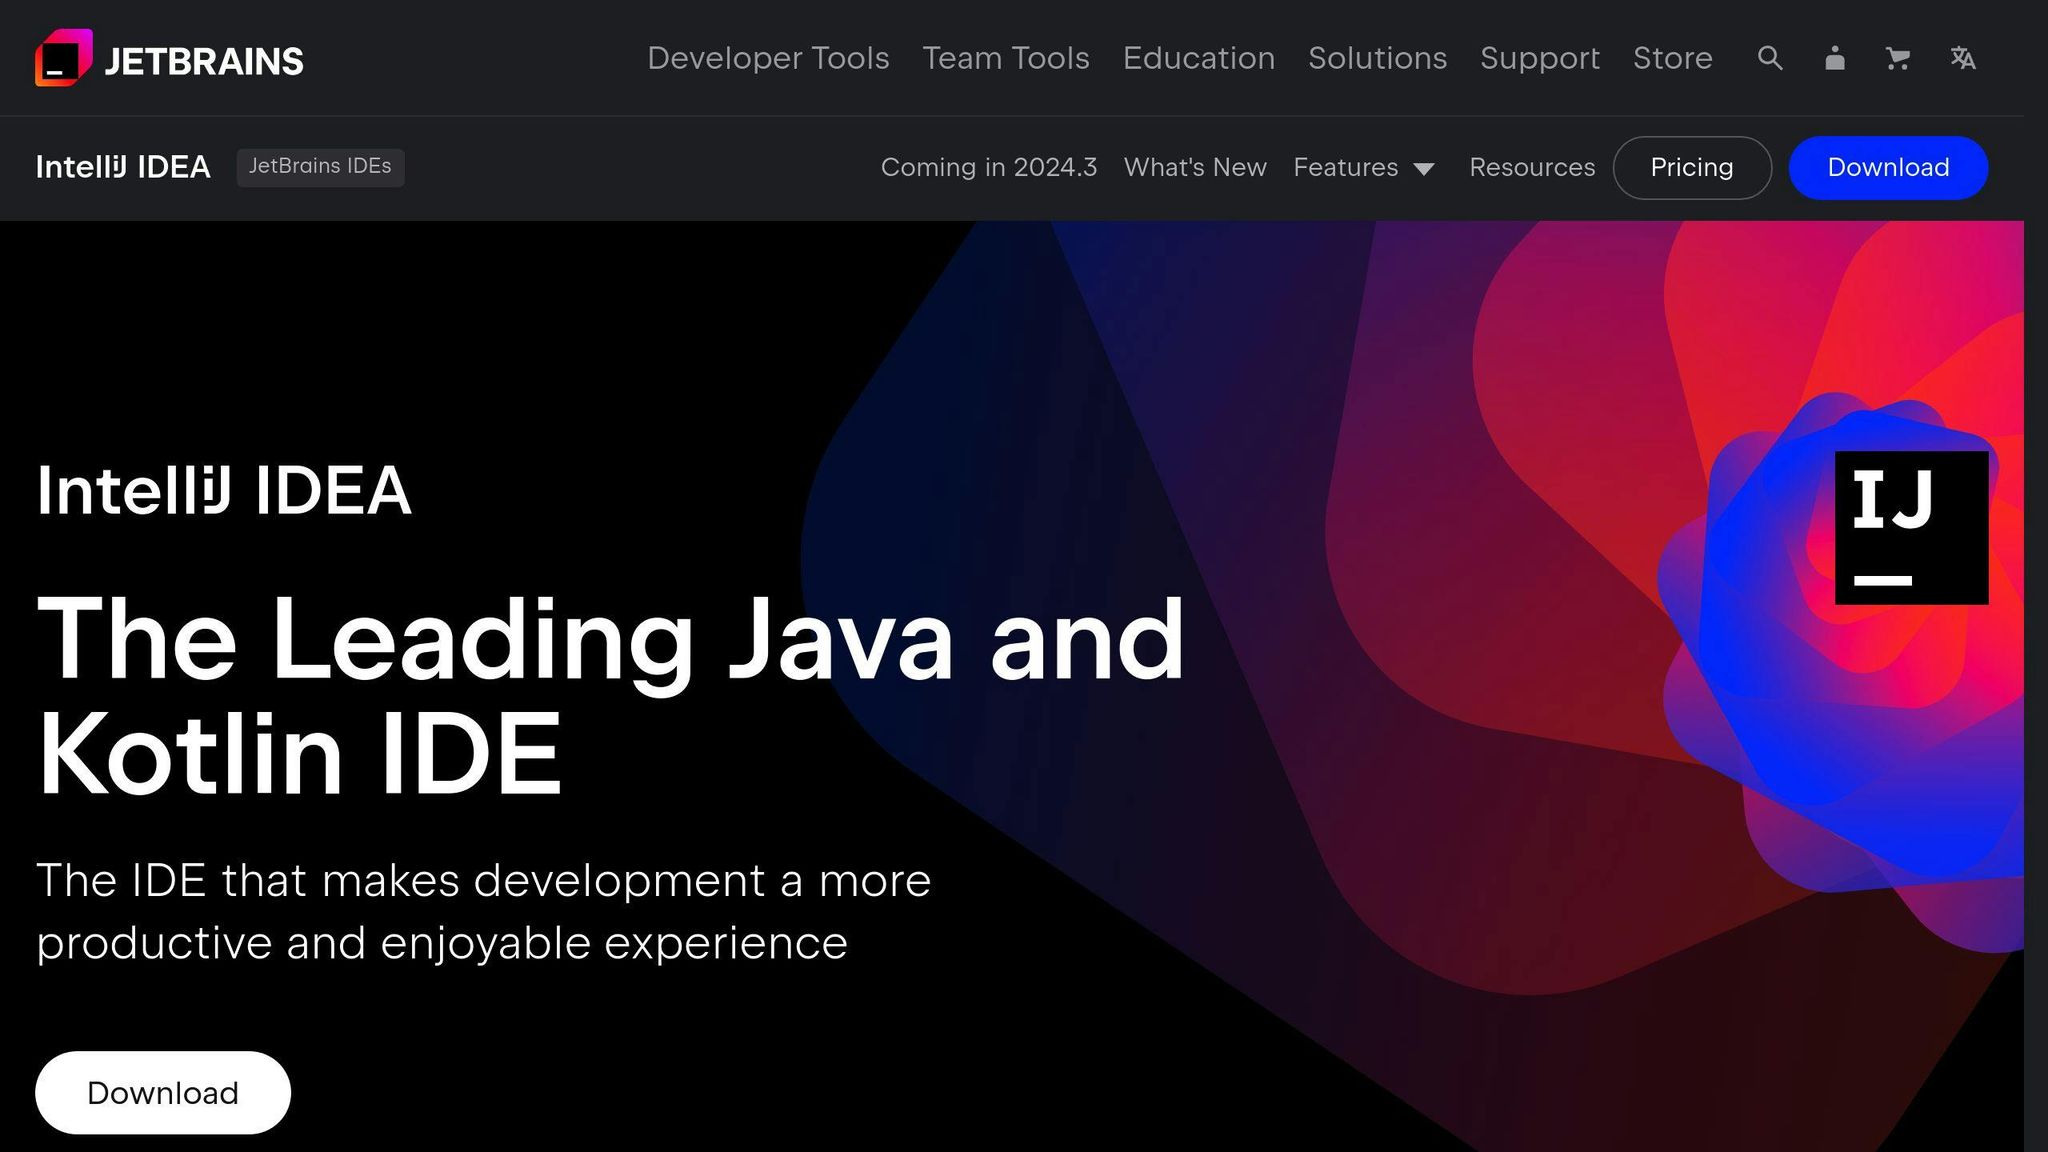Open the Coming in 2024.3 link
The image size is (2048, 1152).
990,167
